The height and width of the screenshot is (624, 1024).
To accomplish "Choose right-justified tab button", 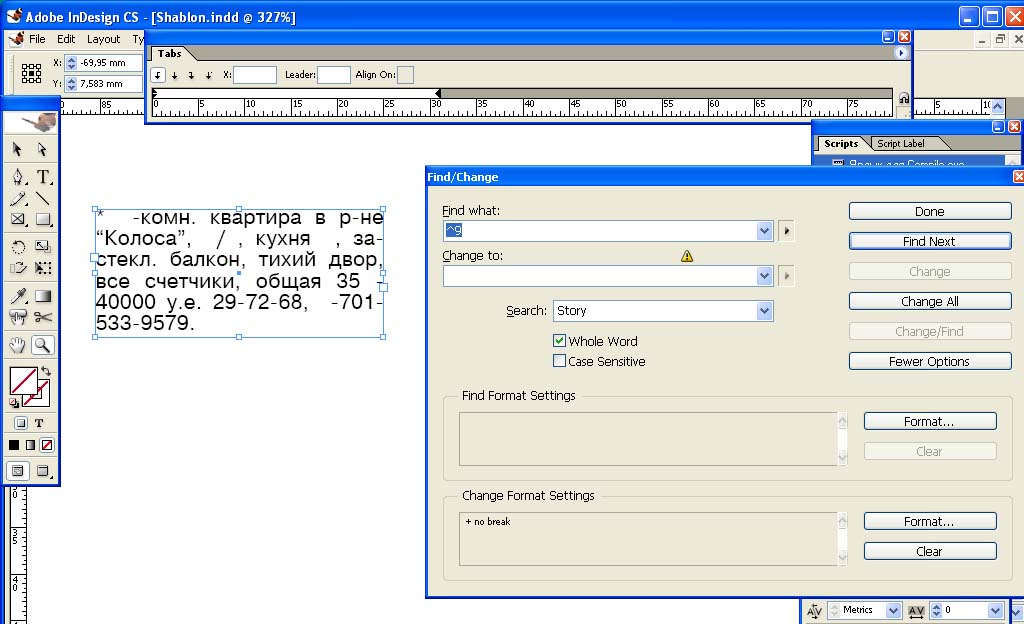I will coord(191,75).
